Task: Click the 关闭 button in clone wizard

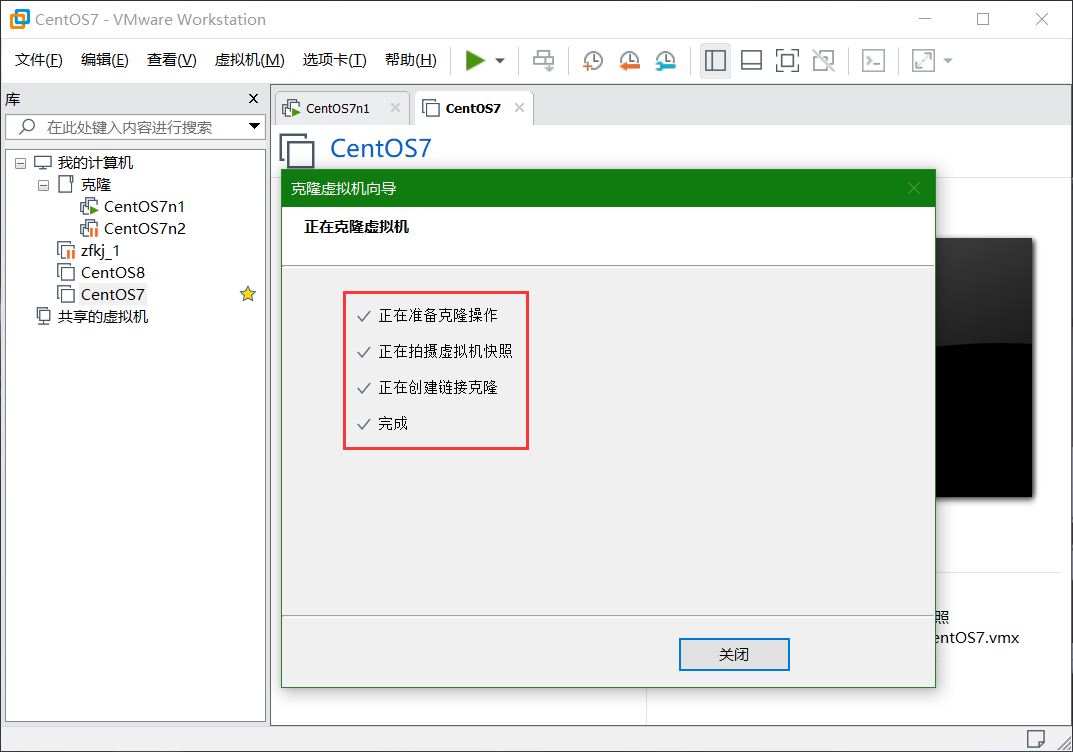Action: tap(734, 654)
